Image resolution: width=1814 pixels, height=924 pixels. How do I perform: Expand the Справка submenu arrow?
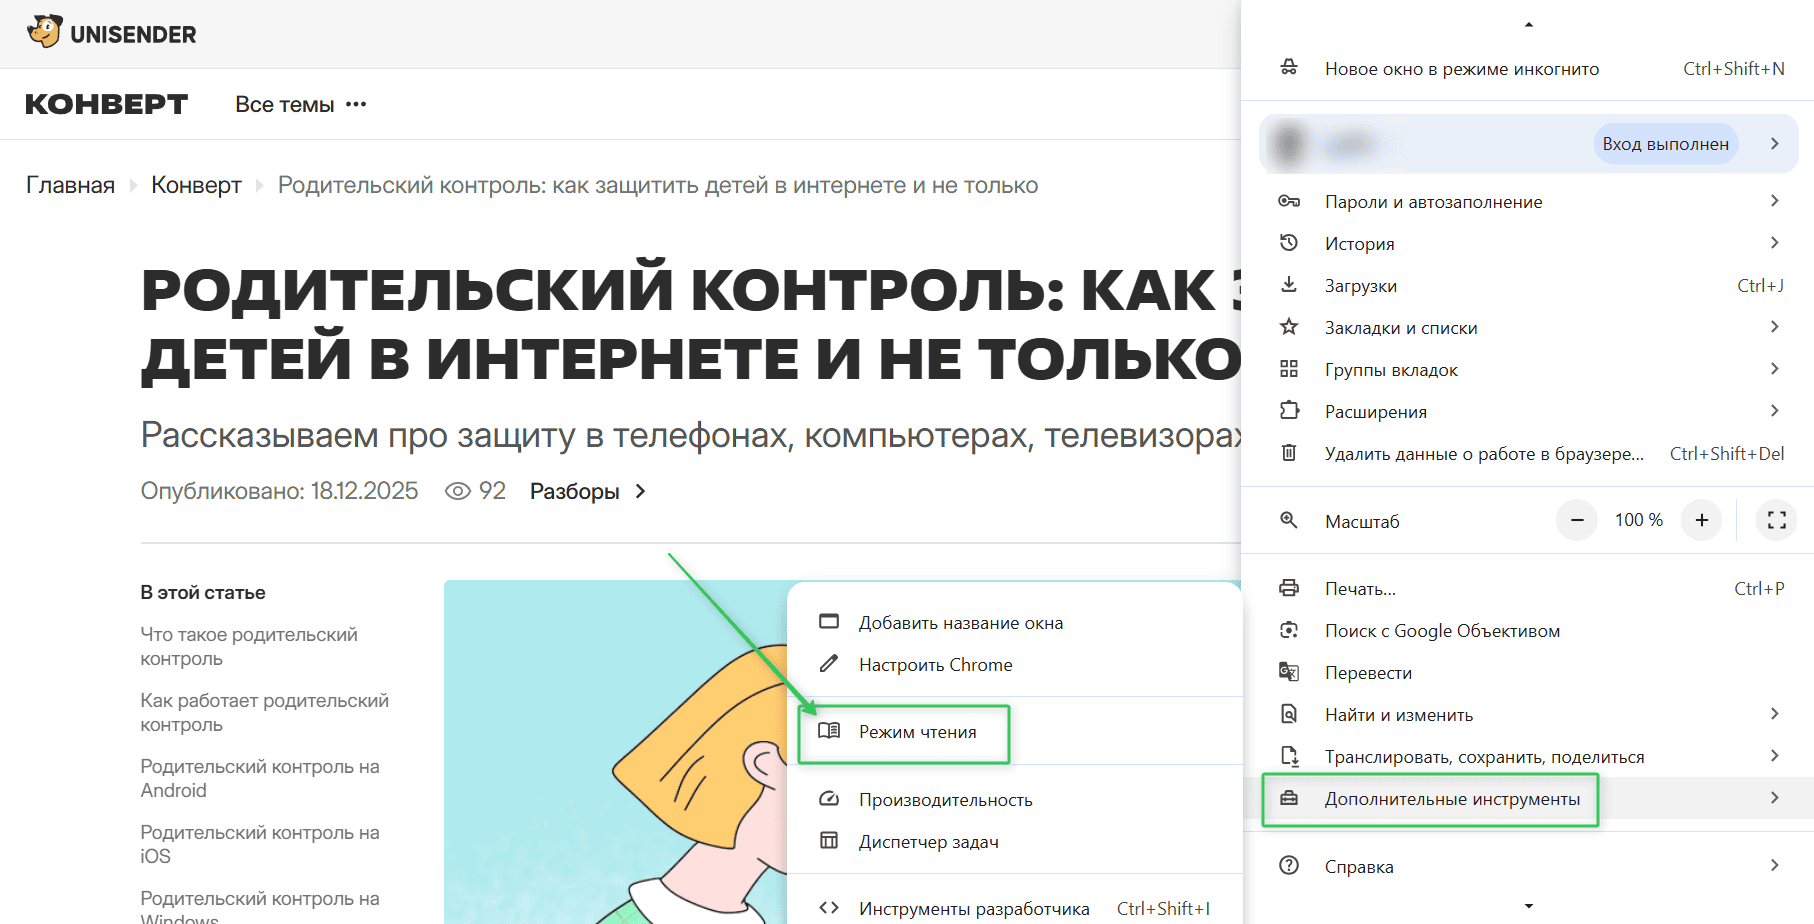click(1774, 866)
